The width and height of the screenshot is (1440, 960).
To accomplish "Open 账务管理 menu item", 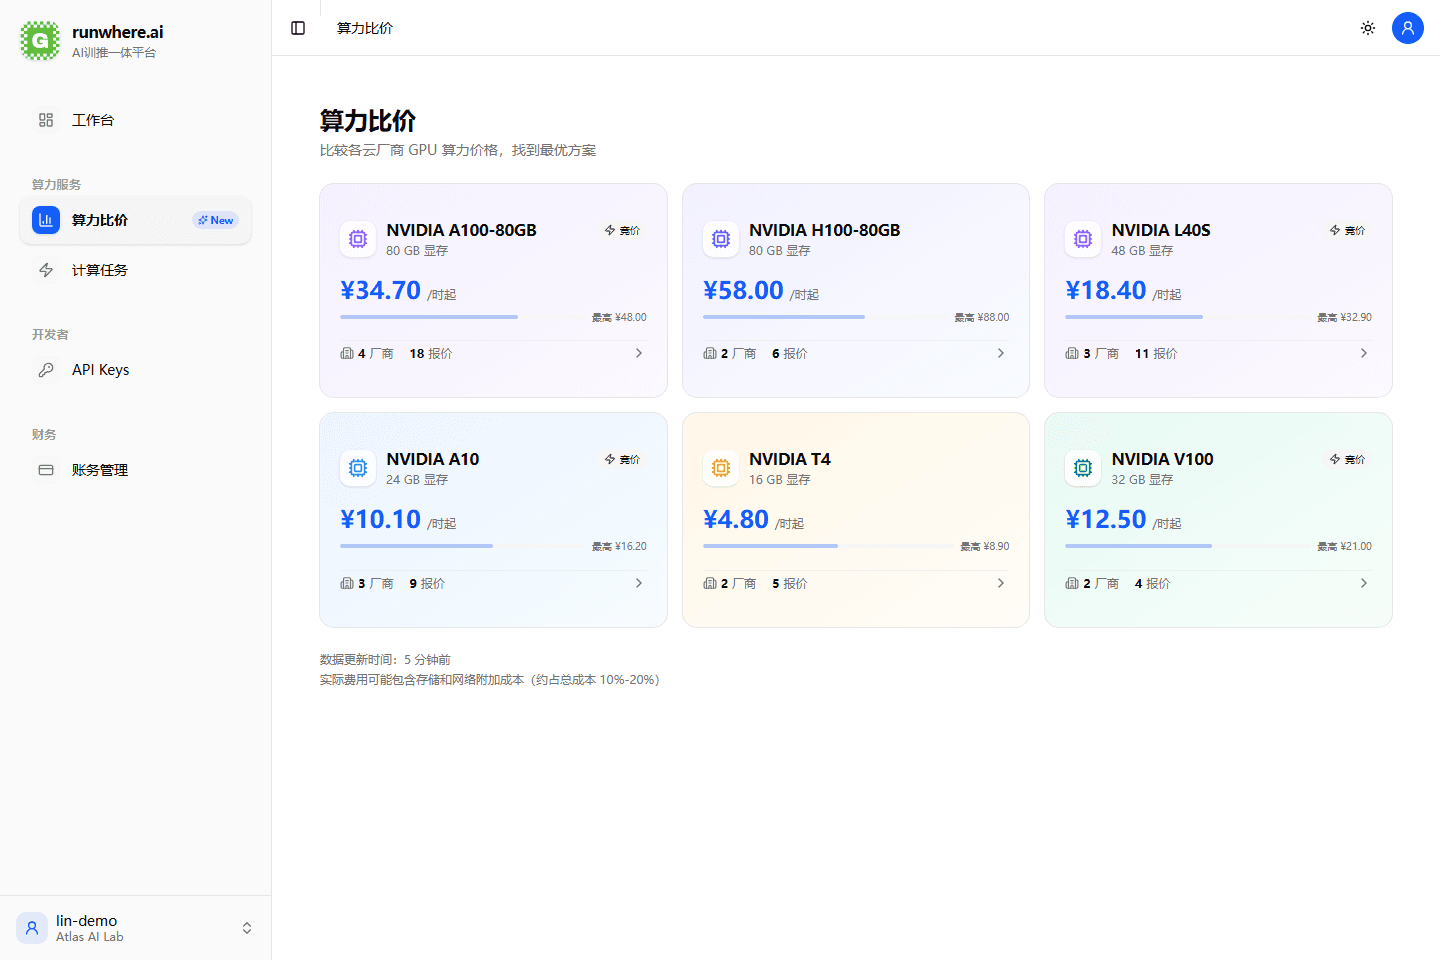I will pyautogui.click(x=136, y=470).
